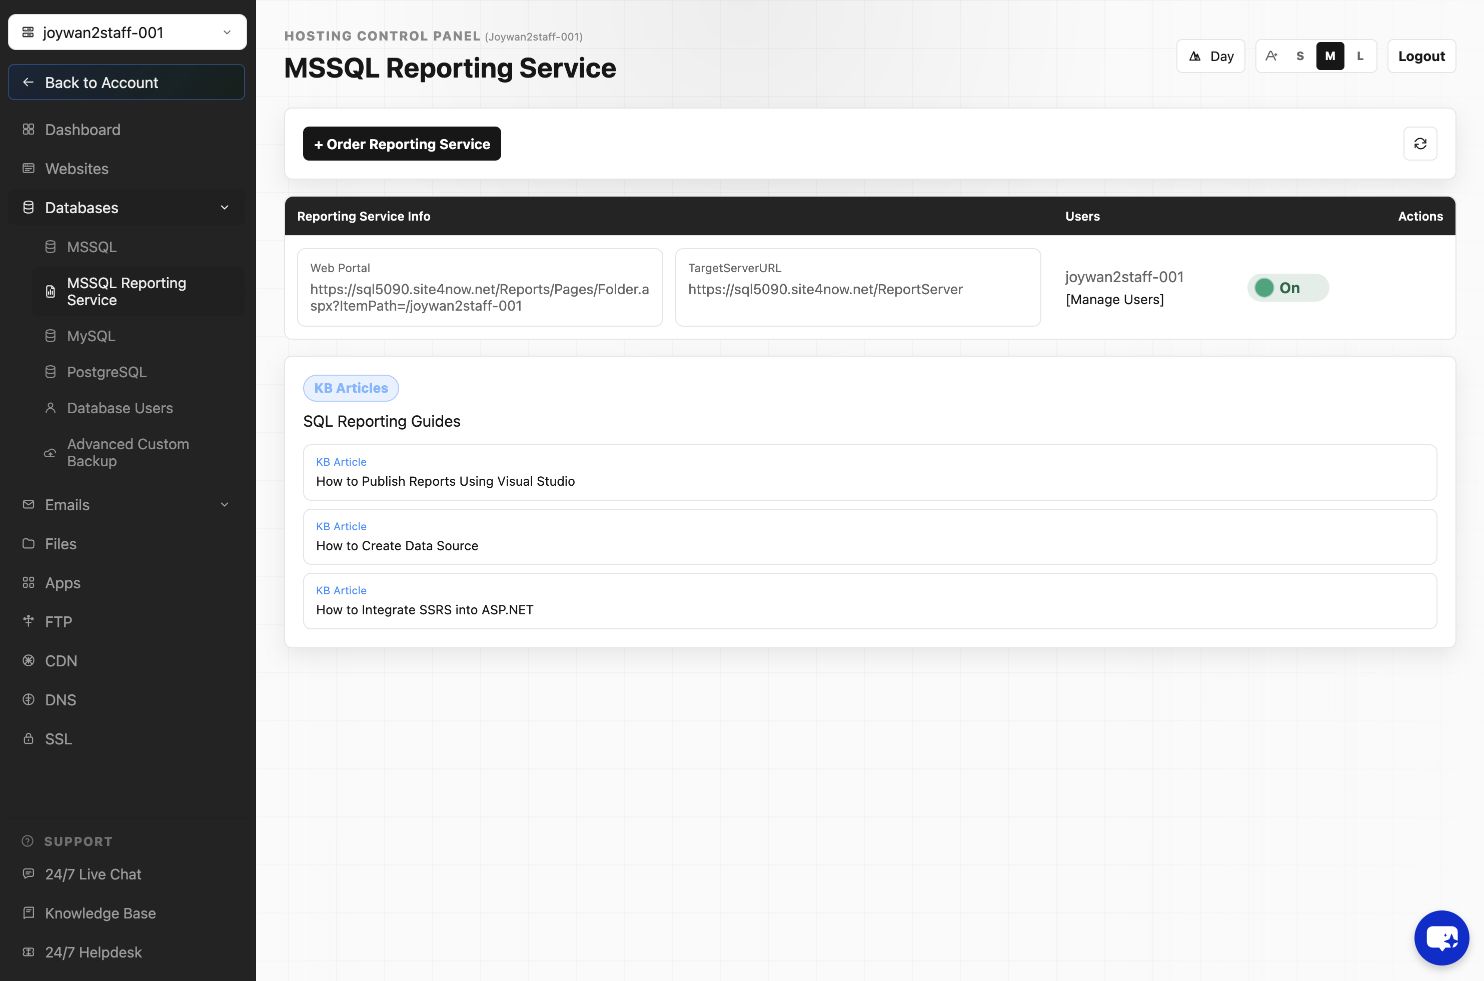Image resolution: width=1484 pixels, height=981 pixels.
Task: Click the back arrow icon
Action: pyautogui.click(x=28, y=83)
